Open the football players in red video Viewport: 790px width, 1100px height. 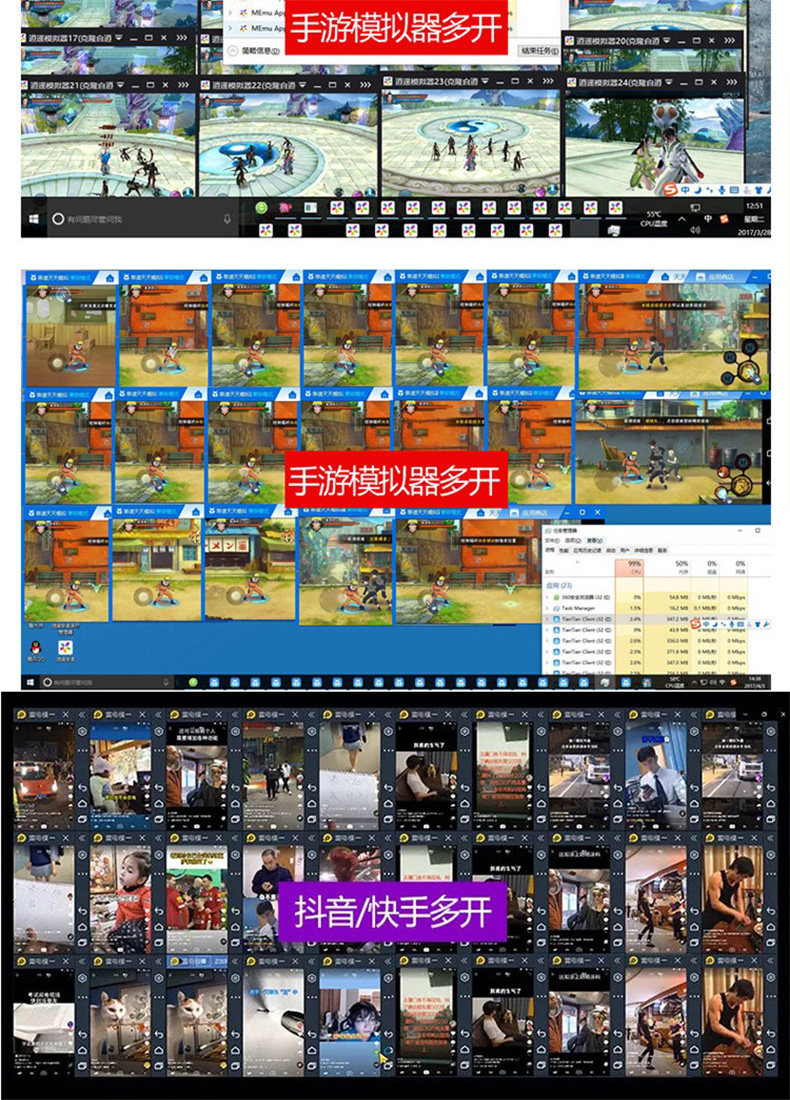(x=197, y=898)
